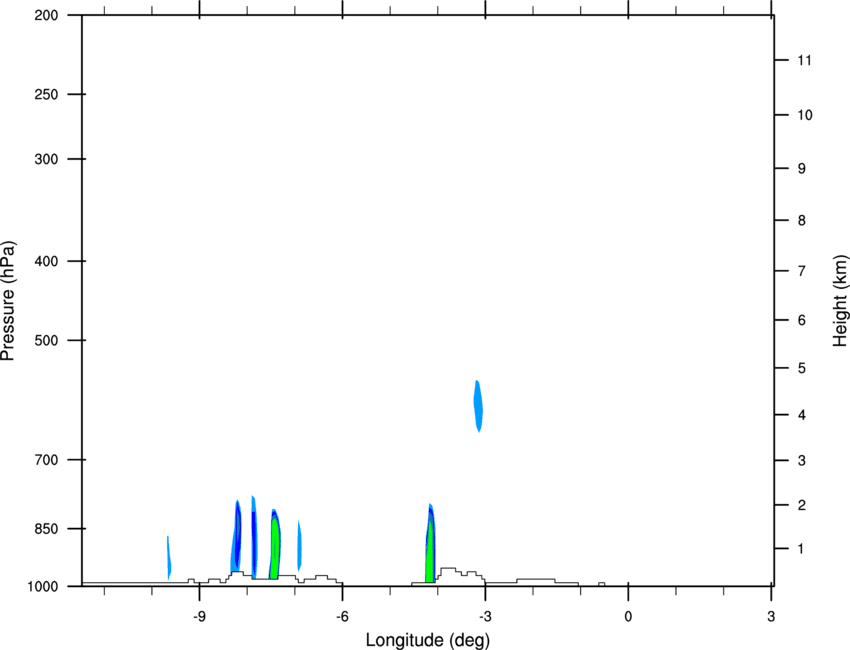Pick the 9 km height label
Screen dimensions: 850x650
[802, 169]
